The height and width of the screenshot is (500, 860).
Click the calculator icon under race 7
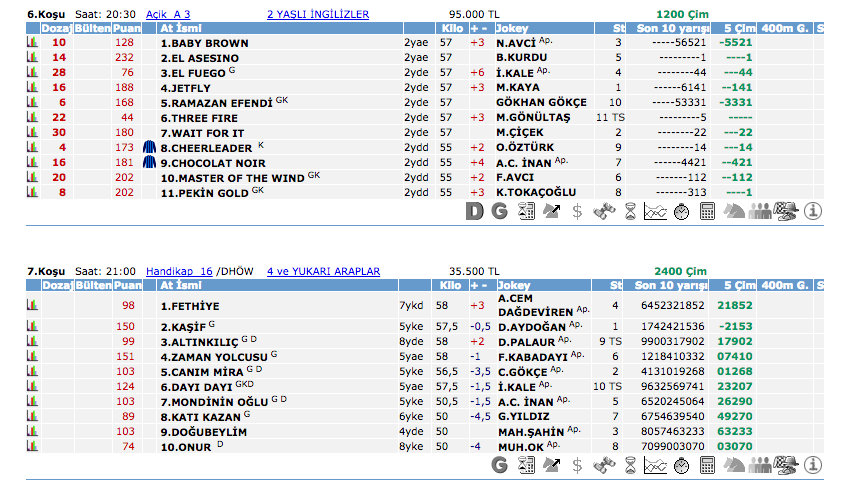pos(708,465)
